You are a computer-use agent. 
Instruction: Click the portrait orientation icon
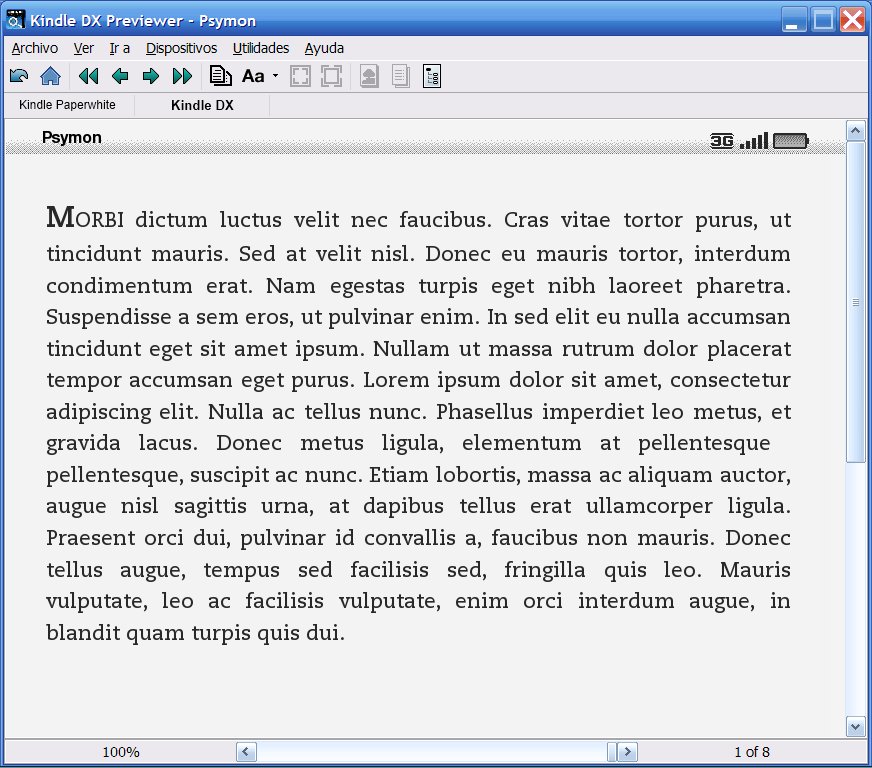click(369, 76)
